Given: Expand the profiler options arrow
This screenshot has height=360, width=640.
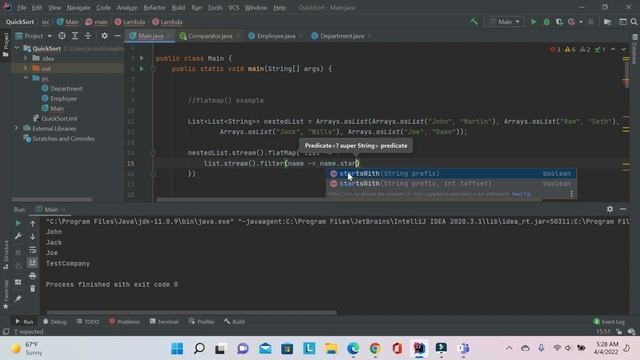Looking at the screenshot, I should point(581,22).
